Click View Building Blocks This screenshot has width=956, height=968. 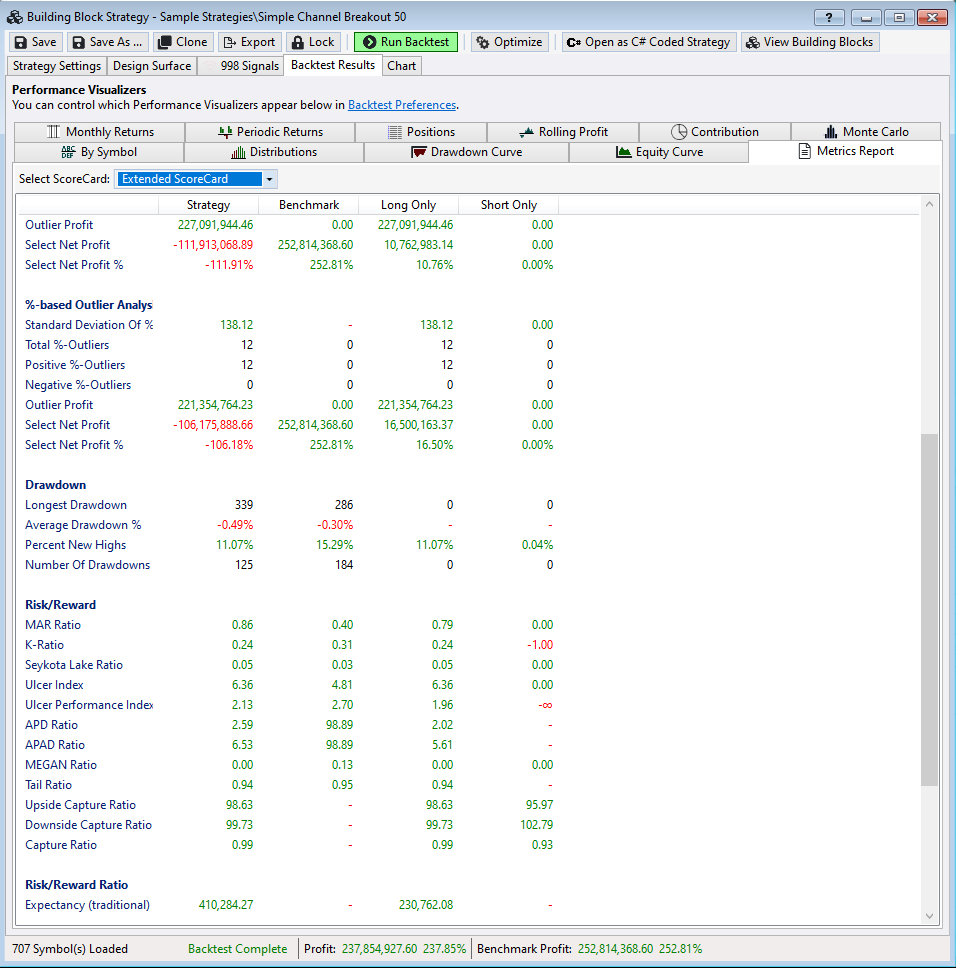(809, 42)
